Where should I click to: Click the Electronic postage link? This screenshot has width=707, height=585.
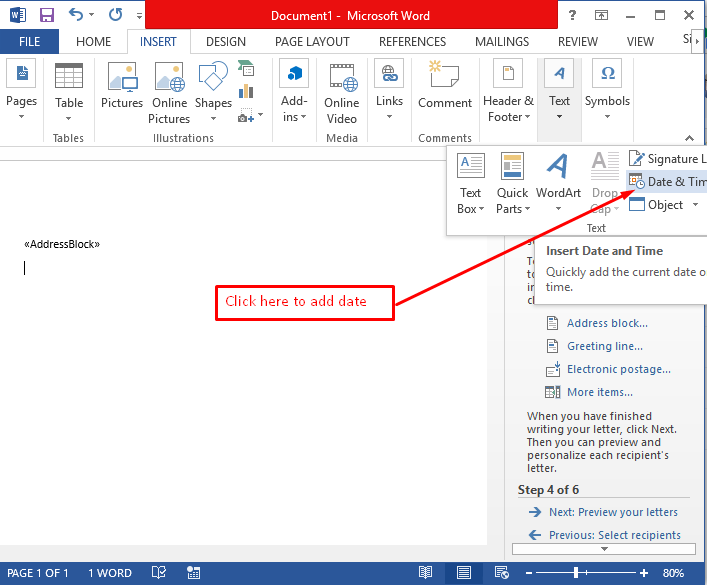click(x=619, y=369)
